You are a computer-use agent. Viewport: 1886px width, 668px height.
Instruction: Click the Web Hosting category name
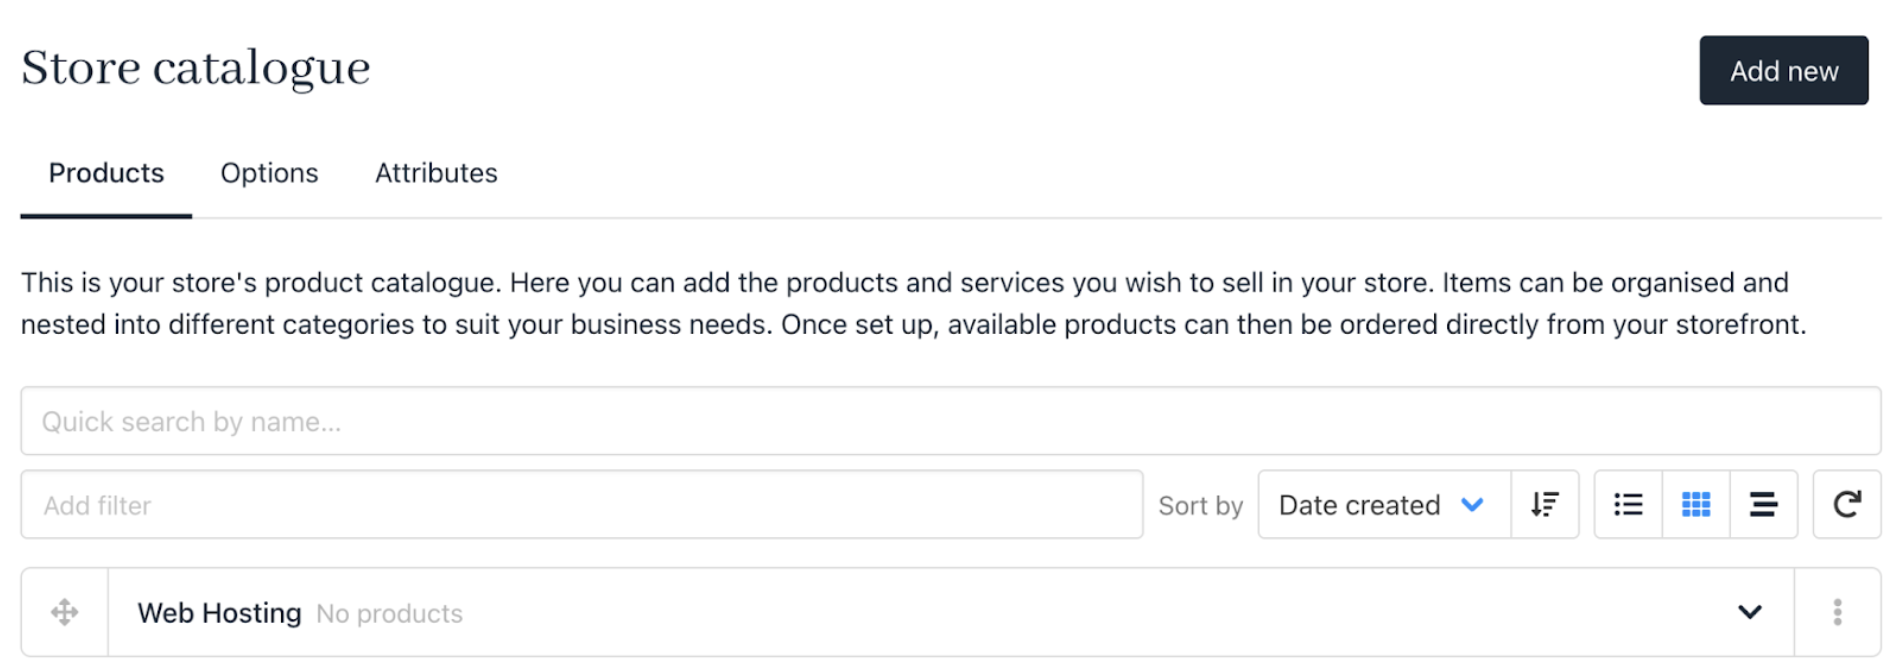pyautogui.click(x=219, y=613)
